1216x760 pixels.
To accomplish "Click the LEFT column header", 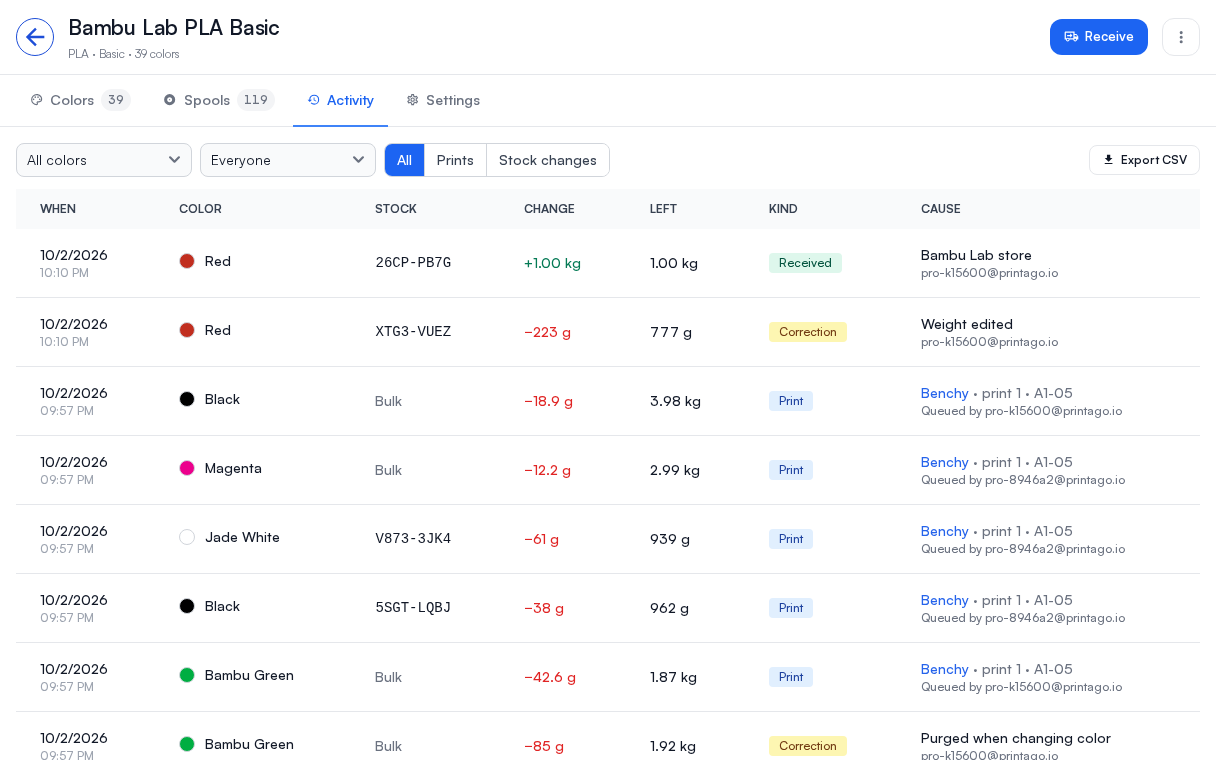I will point(663,209).
